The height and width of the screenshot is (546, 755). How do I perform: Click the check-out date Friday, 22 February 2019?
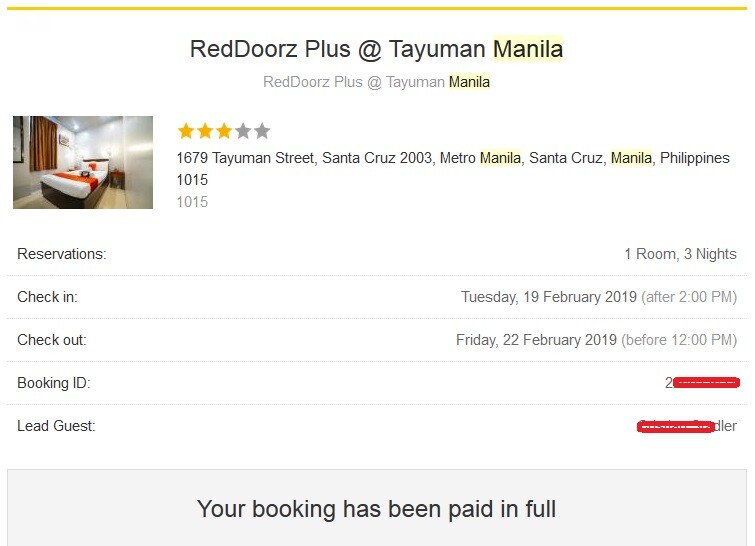[536, 340]
